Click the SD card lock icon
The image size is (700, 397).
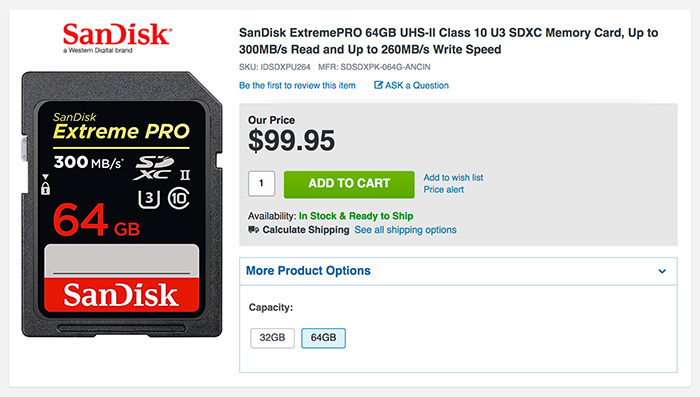pyautogui.click(x=45, y=185)
